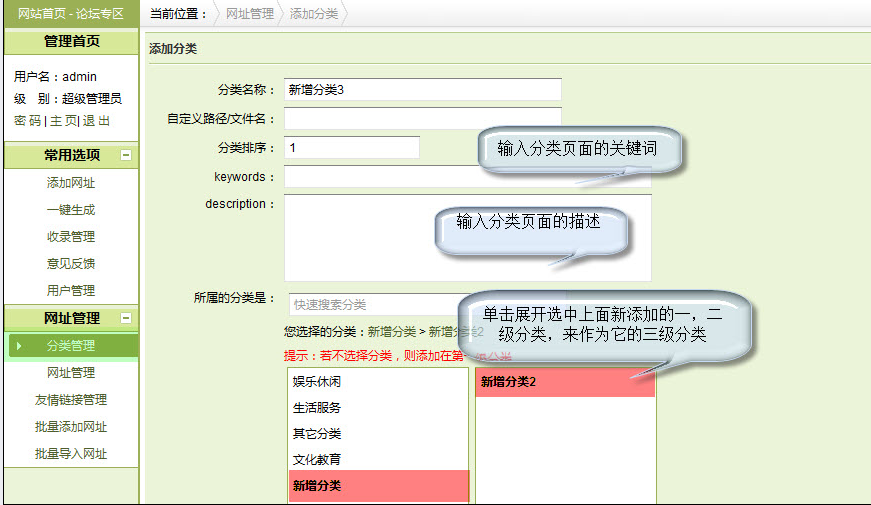Click 网址管理 breadcrumb
871x505 pixels.
[250, 14]
